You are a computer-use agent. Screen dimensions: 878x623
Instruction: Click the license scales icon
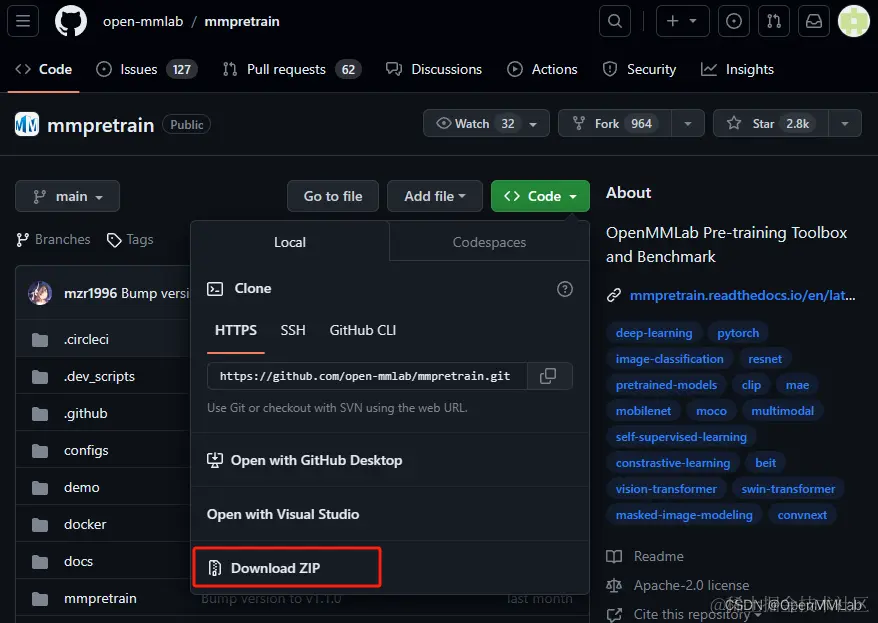pyautogui.click(x=614, y=585)
